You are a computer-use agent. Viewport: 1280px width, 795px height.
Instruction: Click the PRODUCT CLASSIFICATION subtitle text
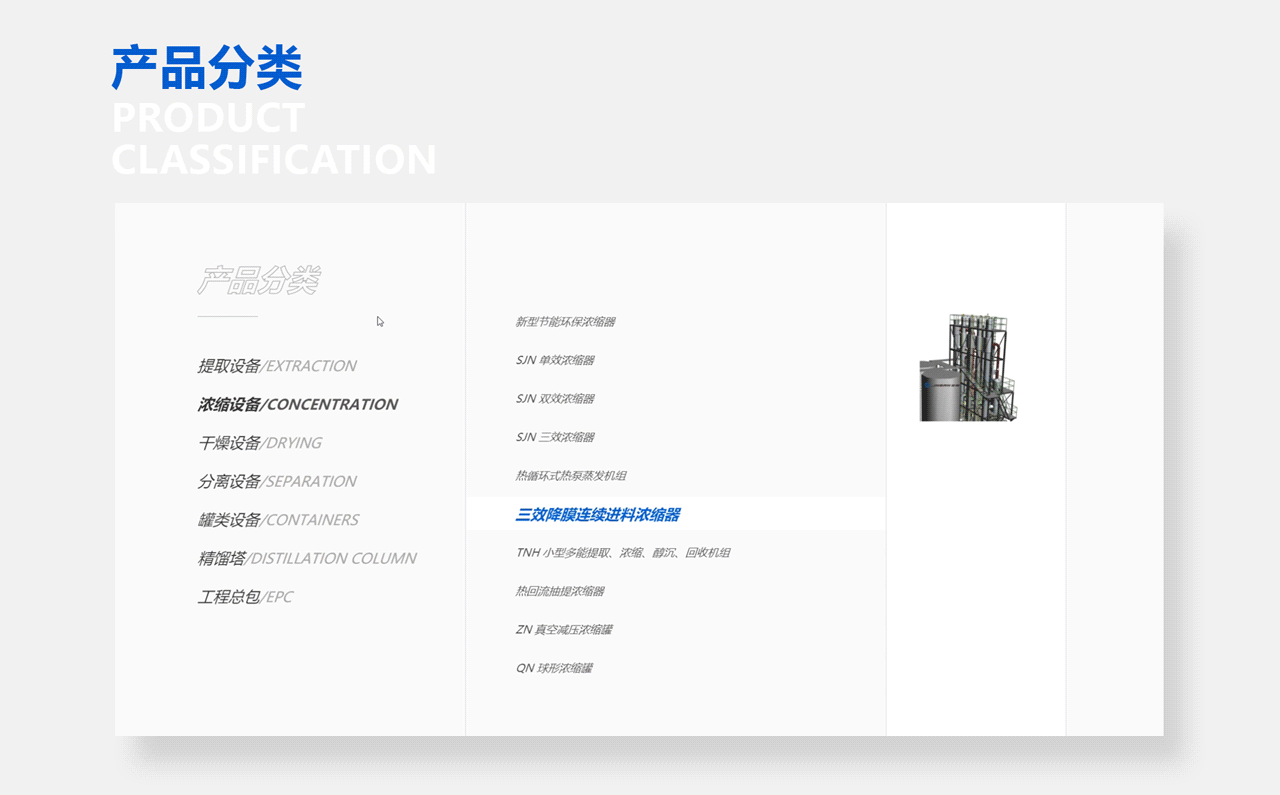[274, 139]
